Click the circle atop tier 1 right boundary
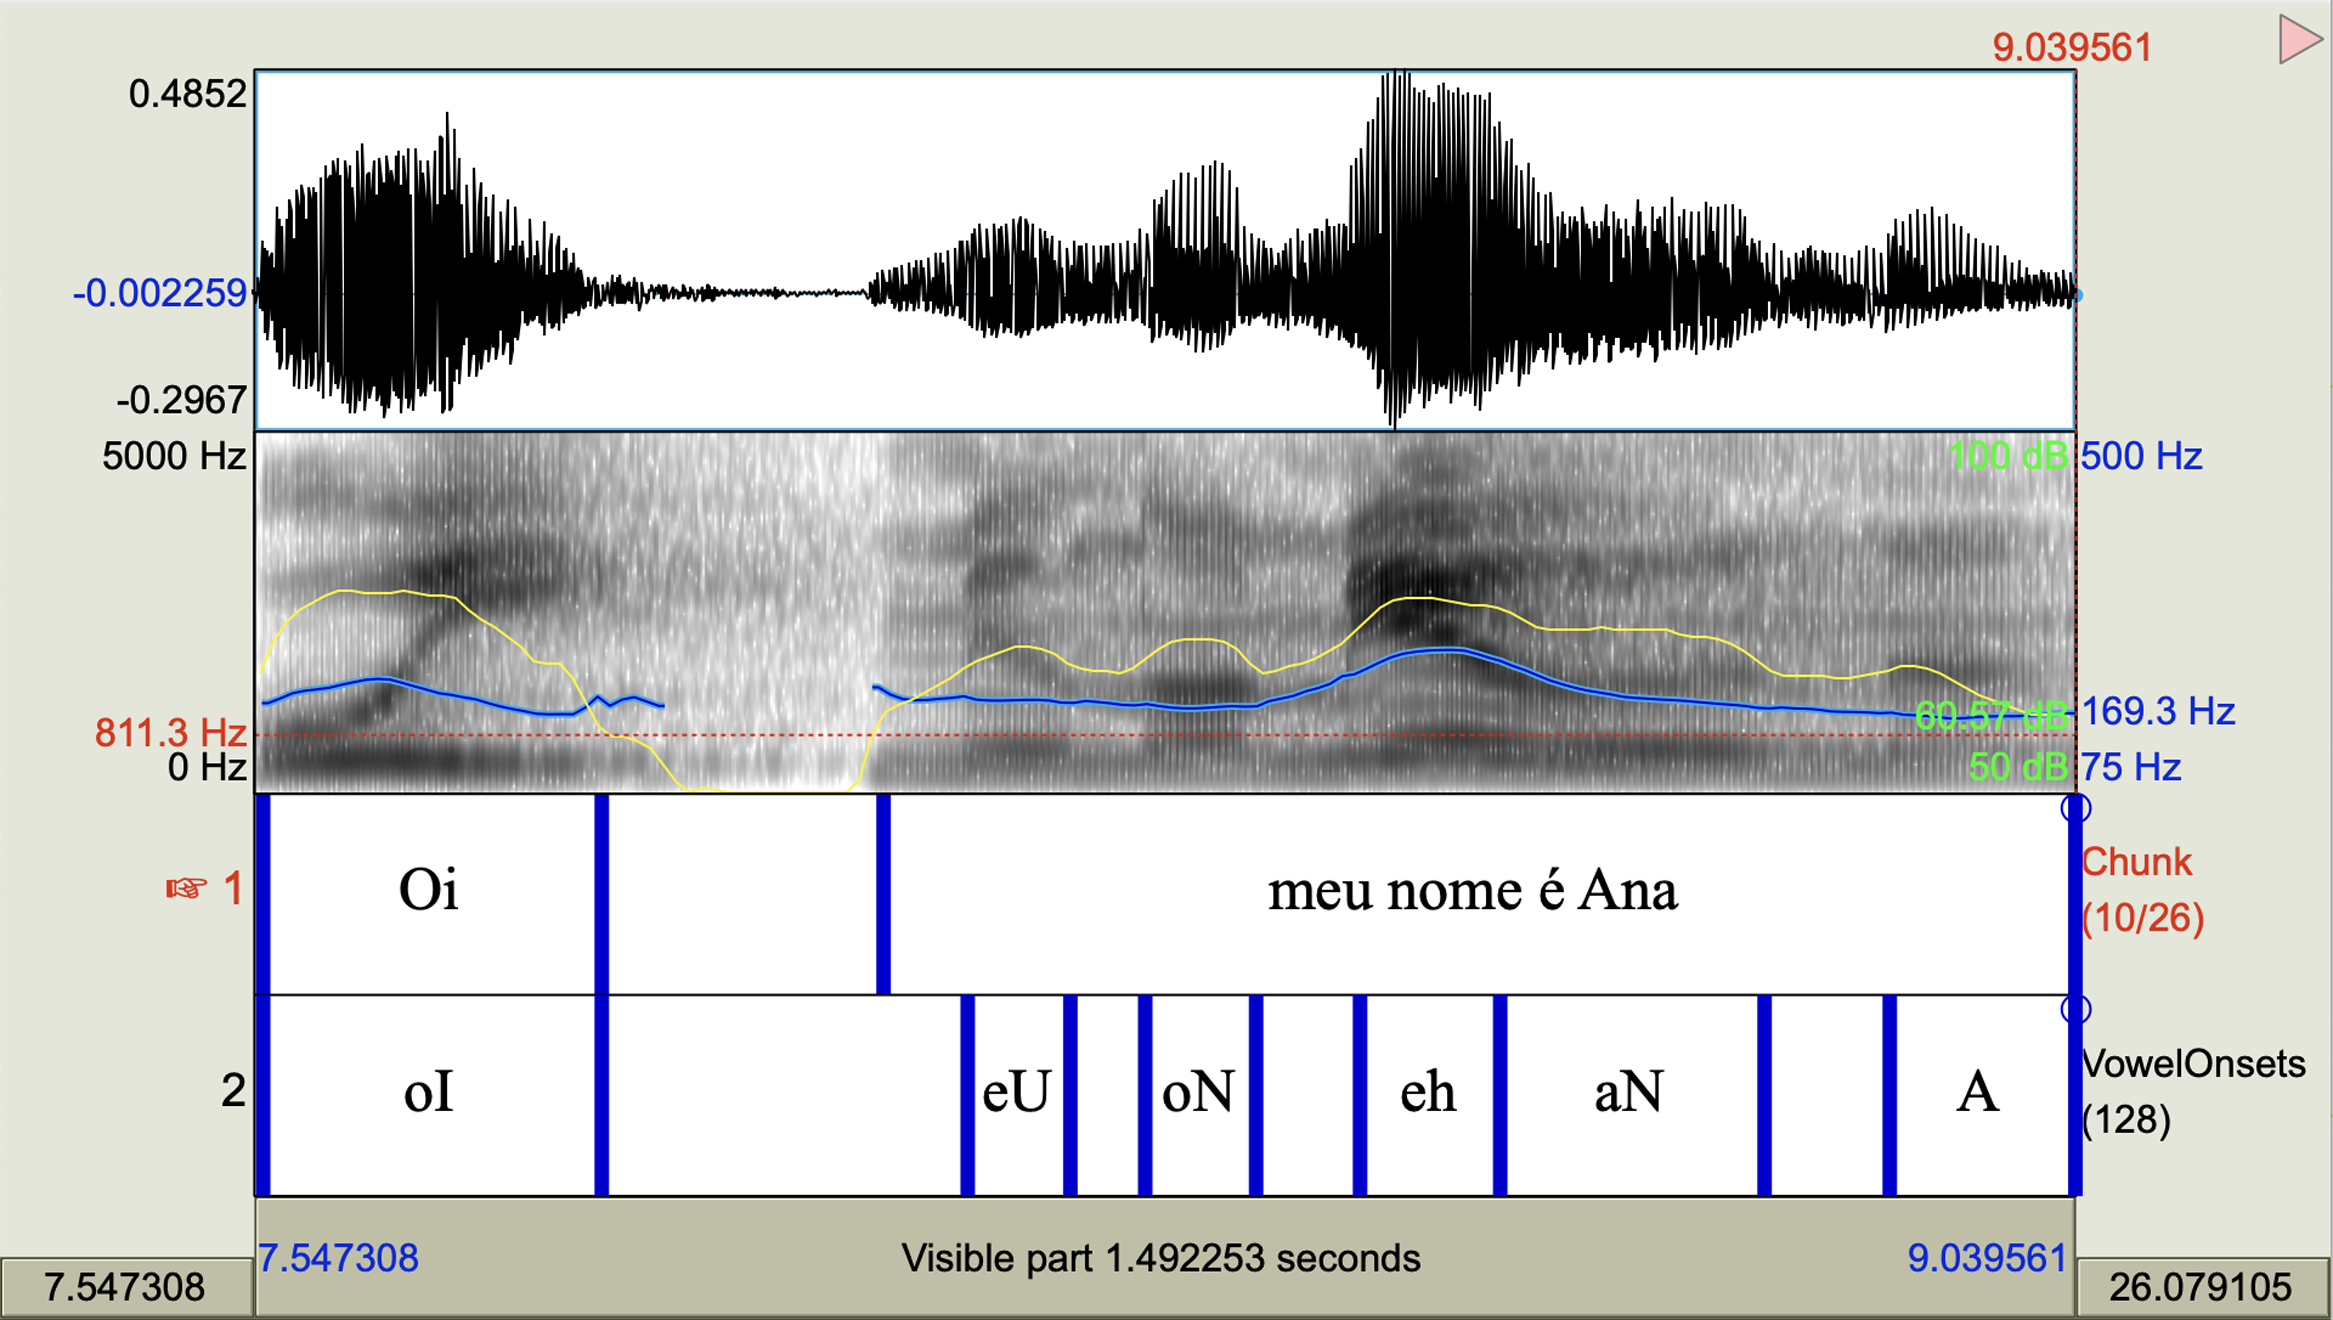Viewport: 2333px width, 1320px height. (2075, 808)
